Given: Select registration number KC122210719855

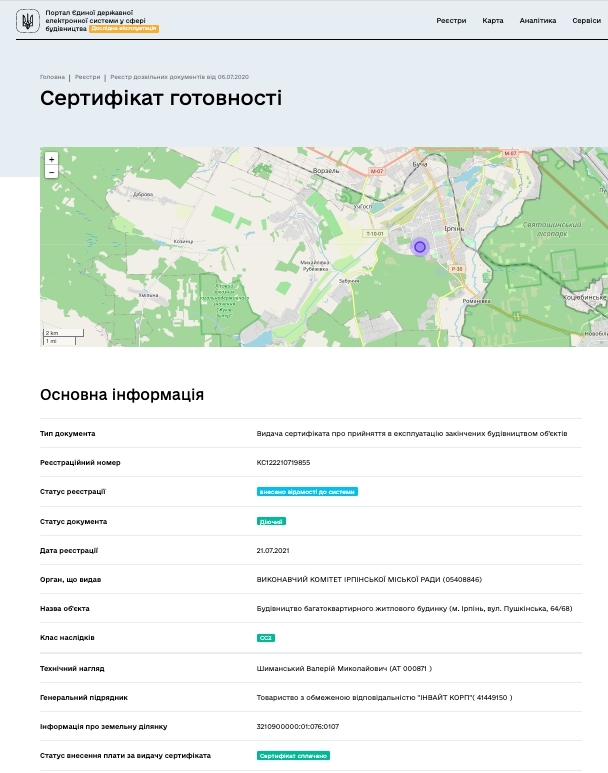Looking at the screenshot, I should [283, 462].
